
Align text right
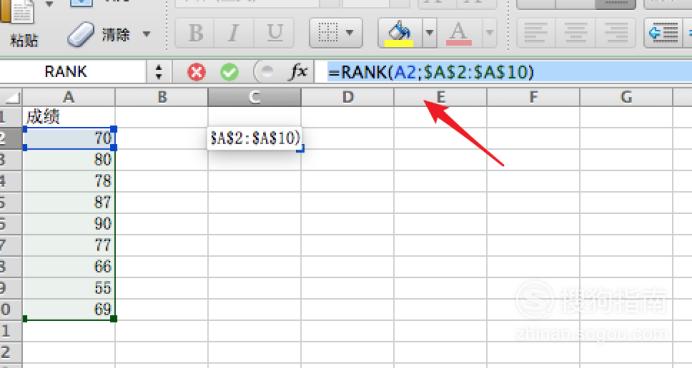click(616, 33)
